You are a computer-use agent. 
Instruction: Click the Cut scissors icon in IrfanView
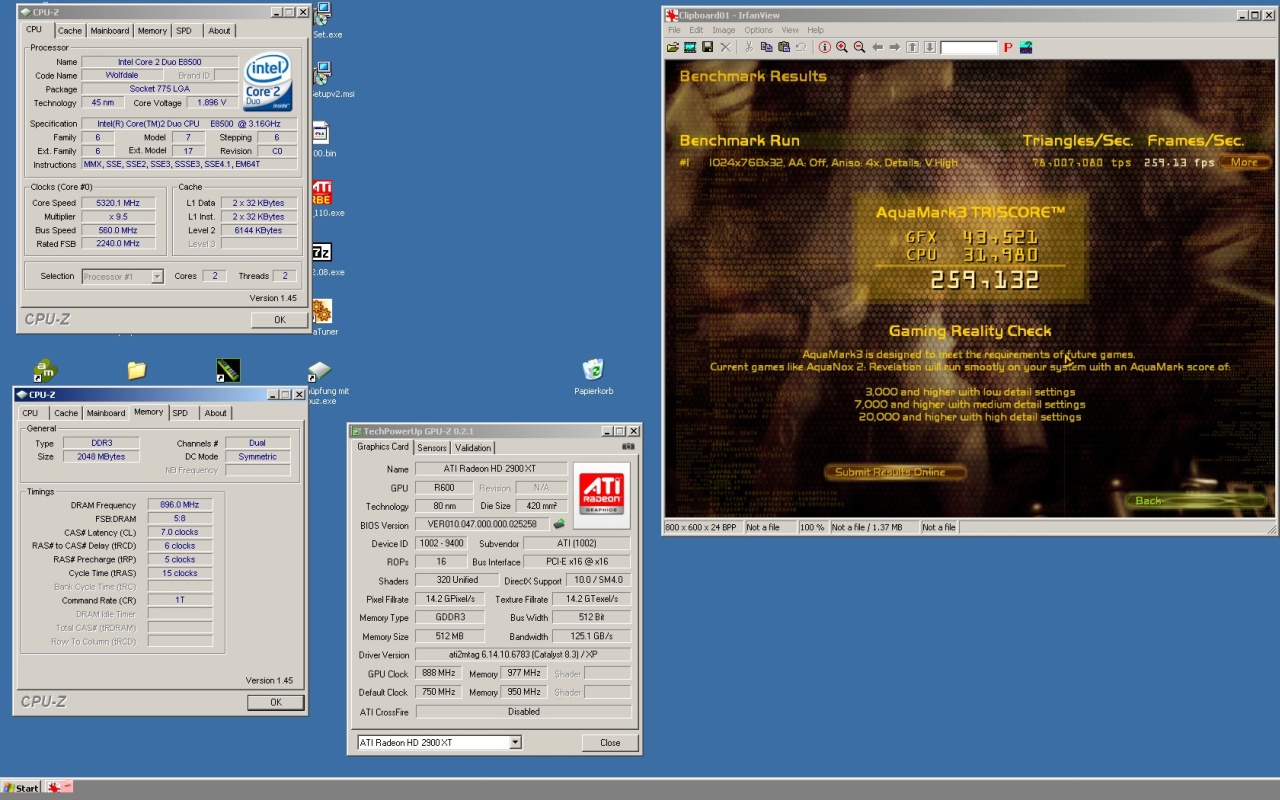[748, 47]
